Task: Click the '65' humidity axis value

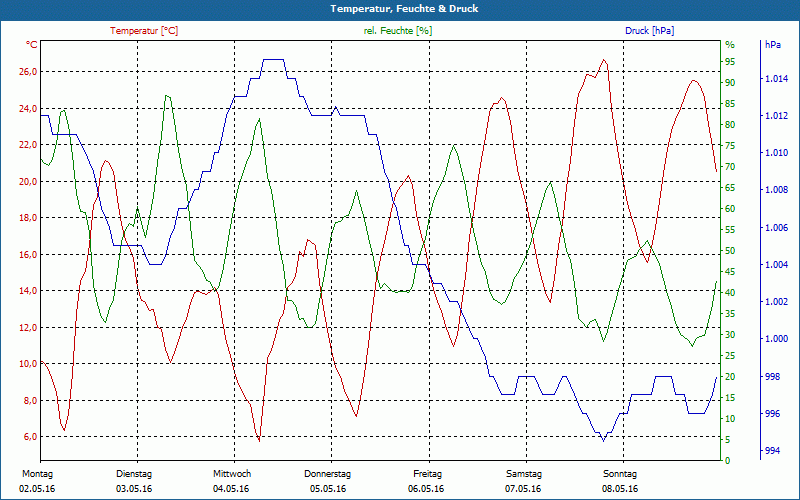Action: point(730,188)
